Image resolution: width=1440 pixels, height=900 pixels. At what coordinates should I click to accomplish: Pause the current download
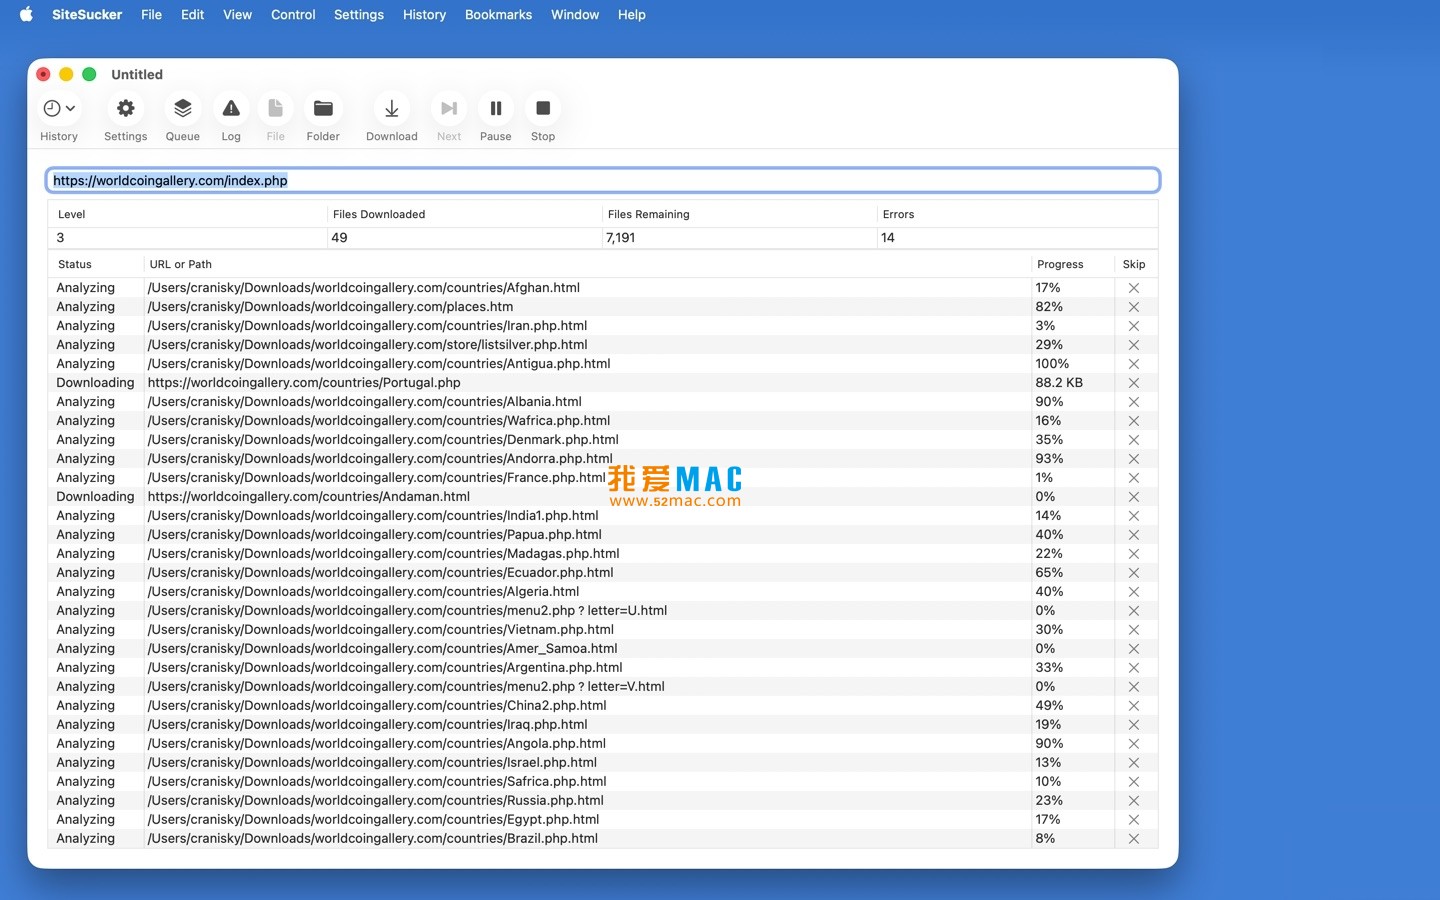pos(496,108)
